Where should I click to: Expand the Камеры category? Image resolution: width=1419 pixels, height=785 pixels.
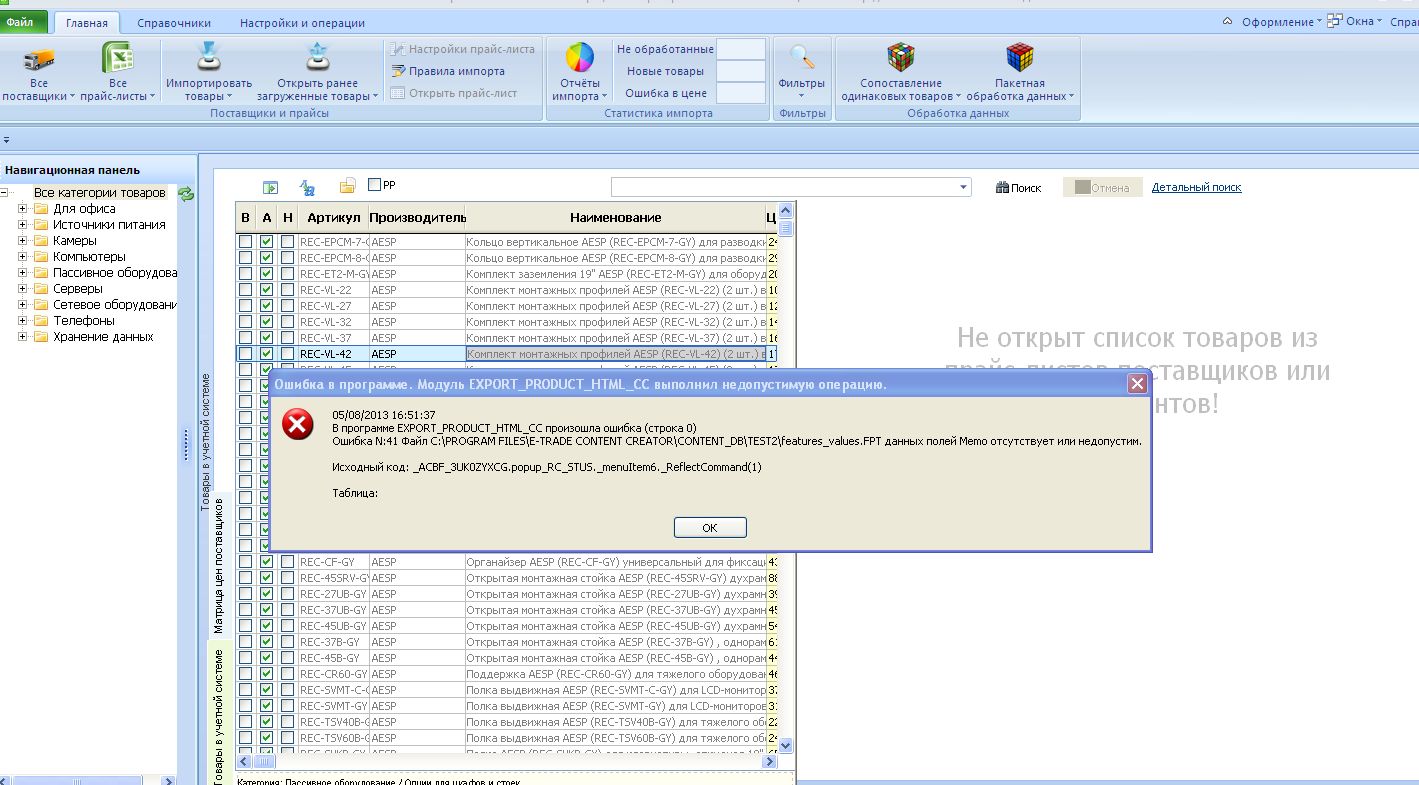pyautogui.click(x=23, y=241)
